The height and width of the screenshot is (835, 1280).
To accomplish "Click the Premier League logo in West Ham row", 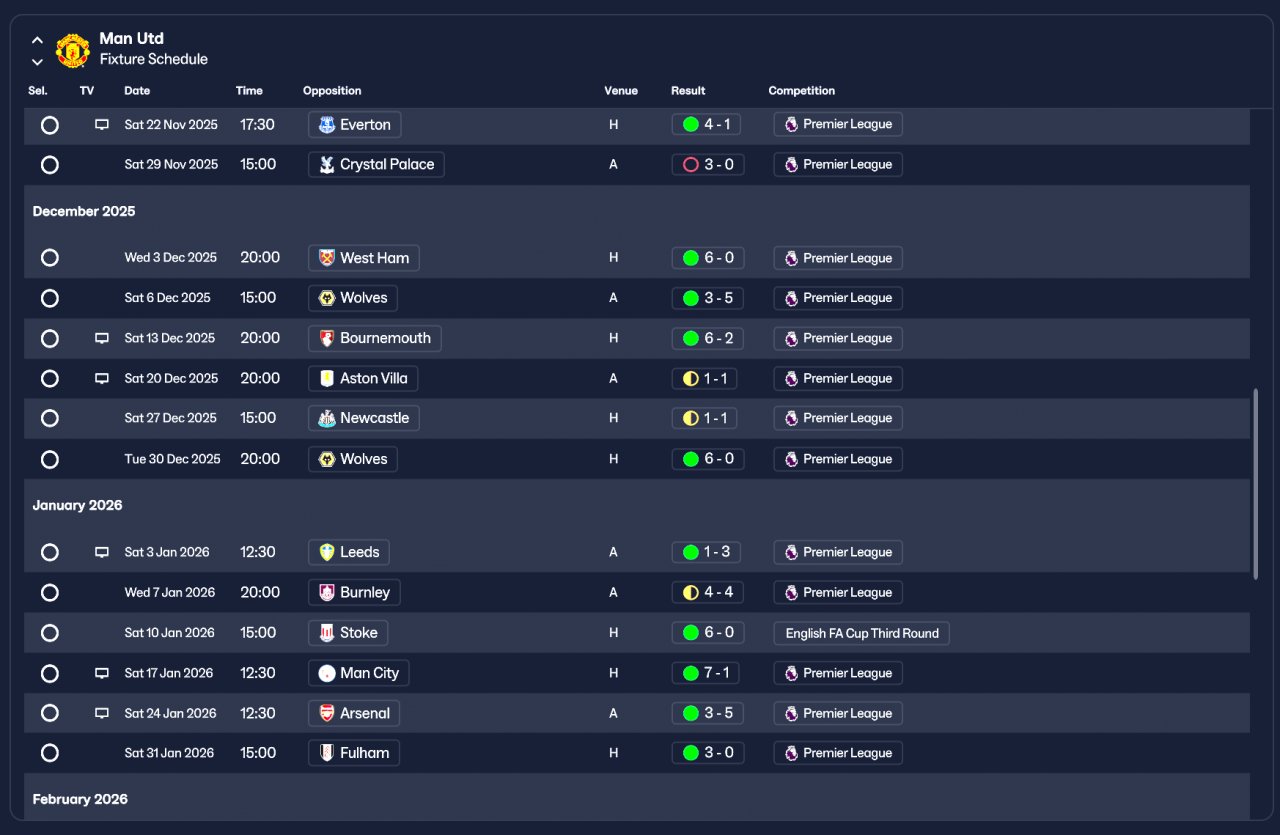I will tap(791, 258).
